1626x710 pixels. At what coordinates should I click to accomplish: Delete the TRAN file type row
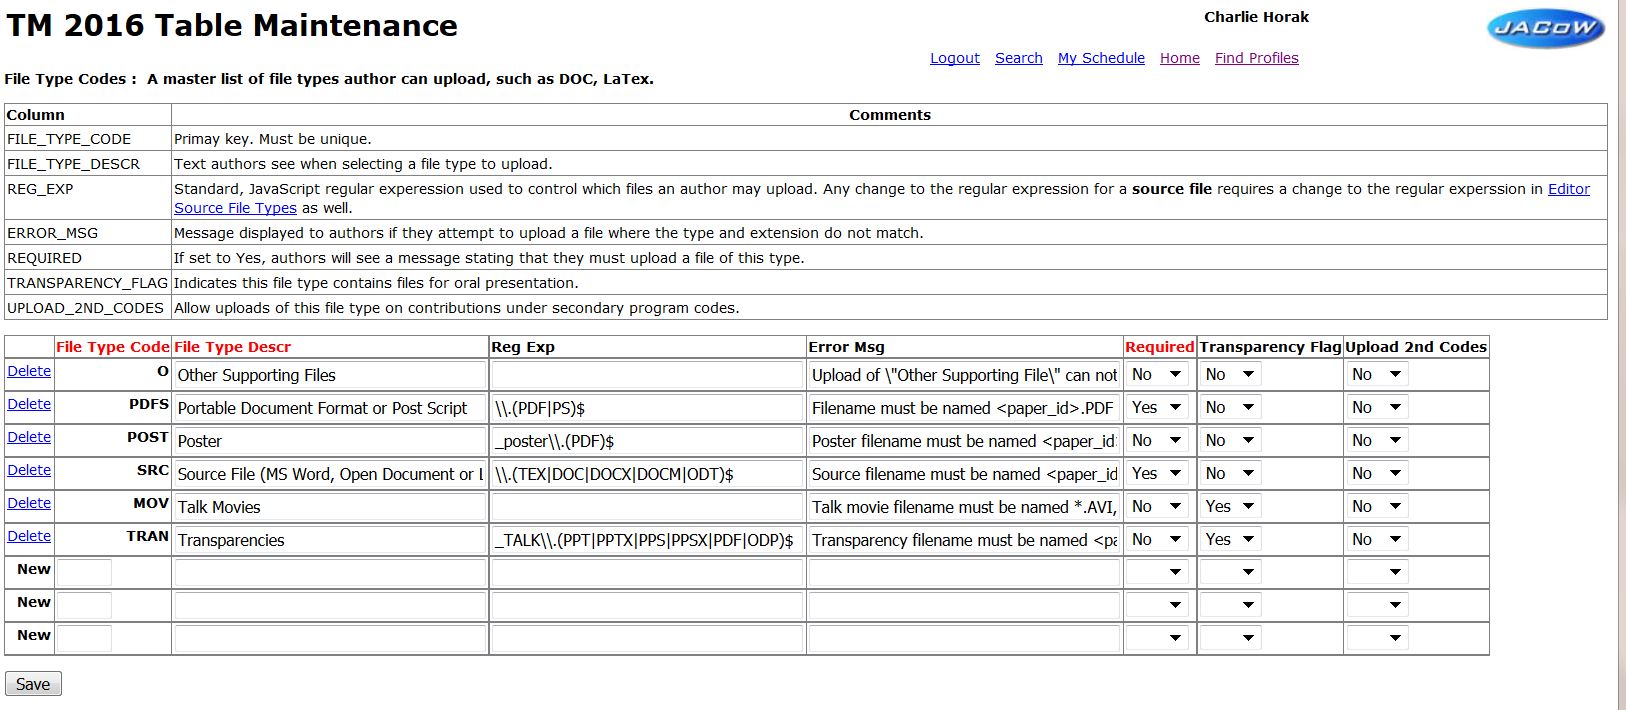(29, 536)
